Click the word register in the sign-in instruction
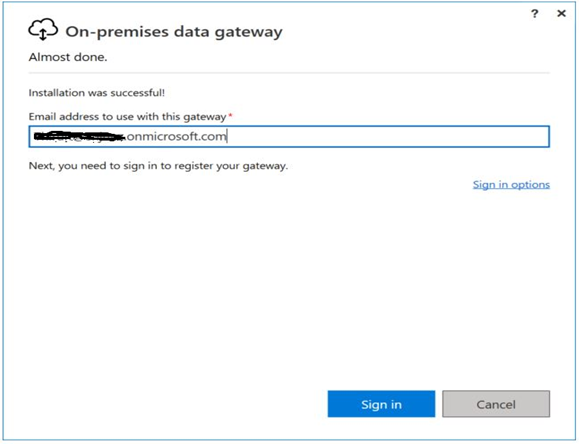This screenshot has width=579, height=444. click(193, 166)
